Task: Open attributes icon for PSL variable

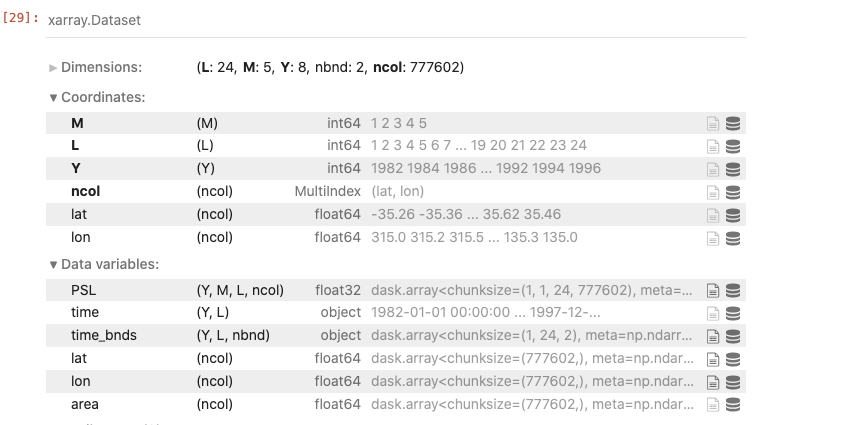Action: (x=712, y=291)
